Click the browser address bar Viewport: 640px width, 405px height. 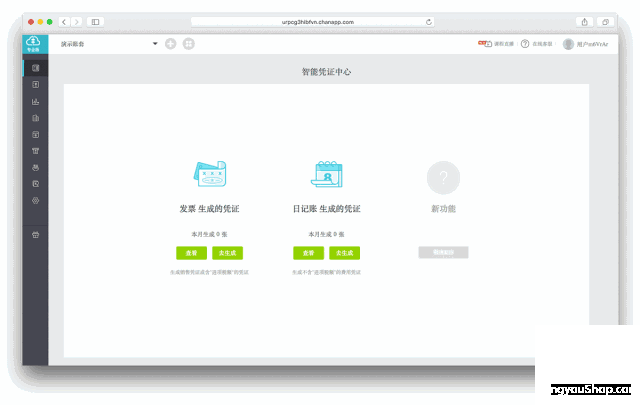(312, 22)
